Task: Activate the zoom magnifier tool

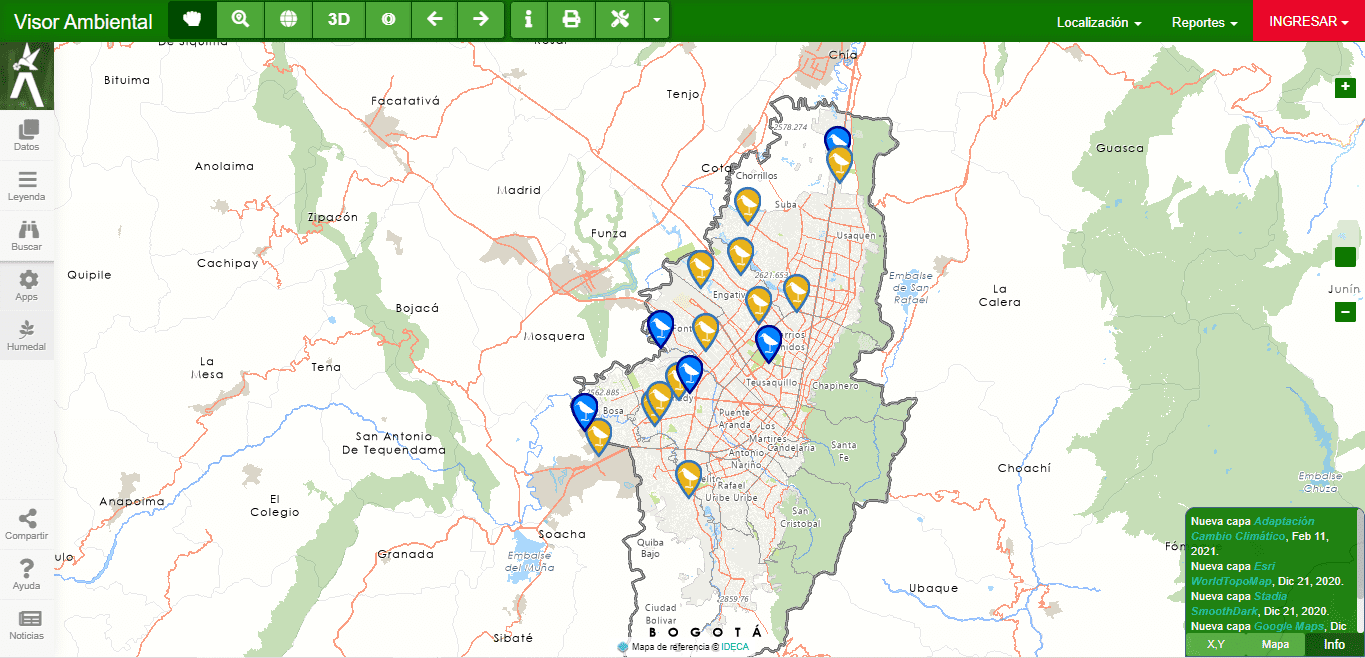Action: [x=240, y=20]
